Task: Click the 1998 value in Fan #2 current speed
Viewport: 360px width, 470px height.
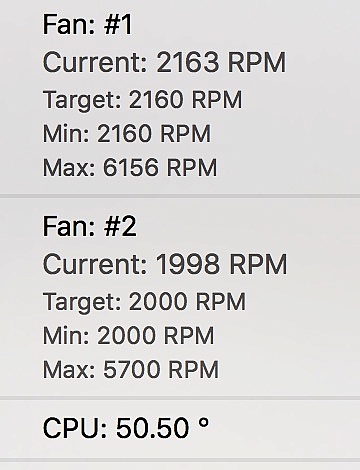Action: [x=188, y=264]
